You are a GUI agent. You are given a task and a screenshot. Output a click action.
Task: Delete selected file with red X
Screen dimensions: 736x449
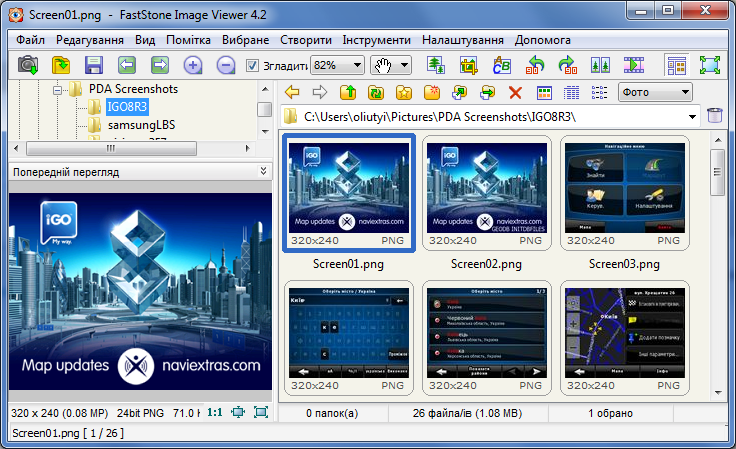tap(515, 92)
